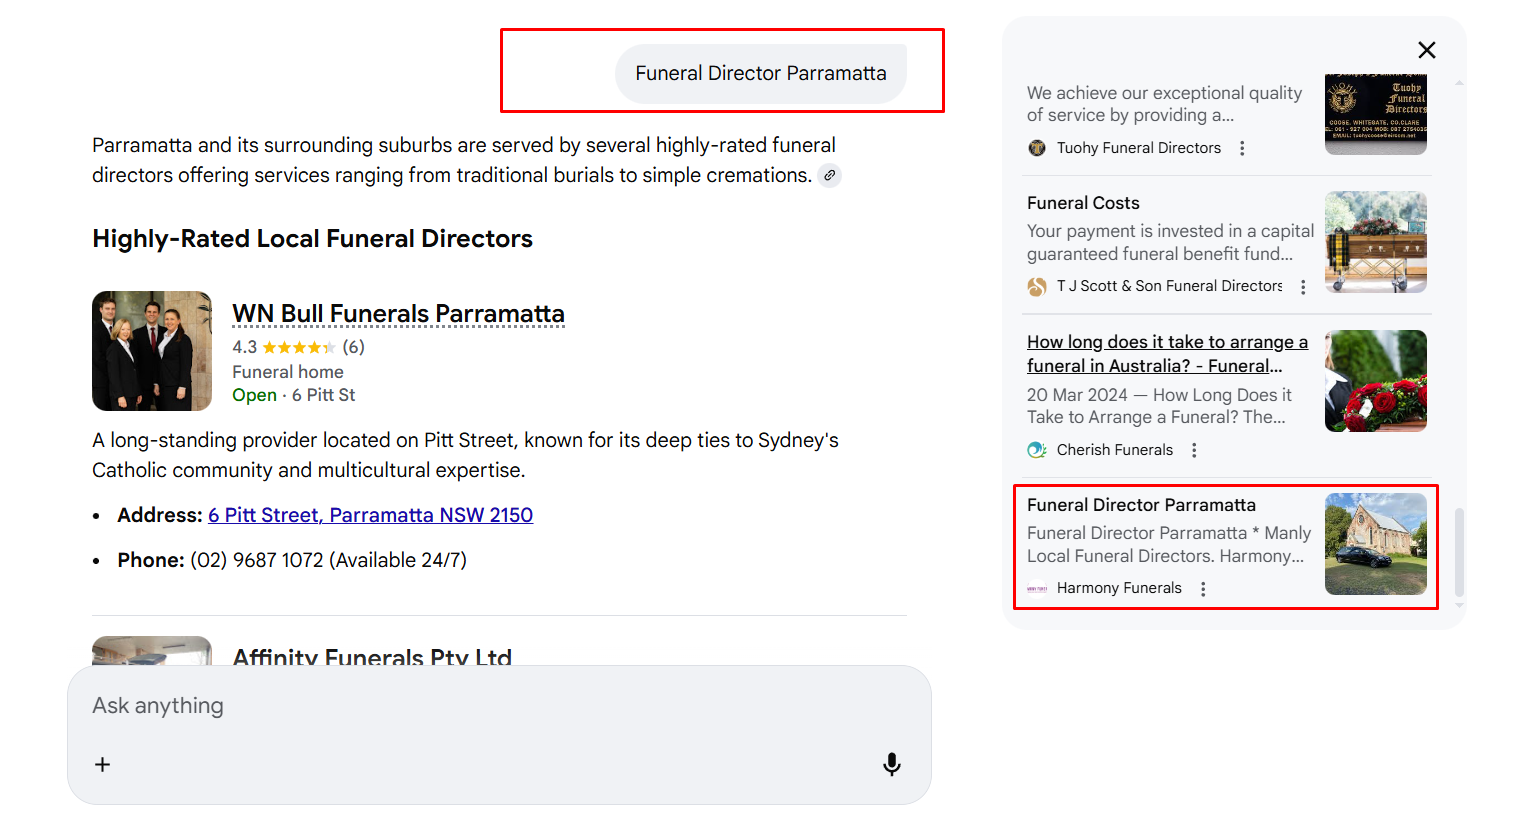Click the Tuohy Funeral Directors thumbnail

point(1376,114)
